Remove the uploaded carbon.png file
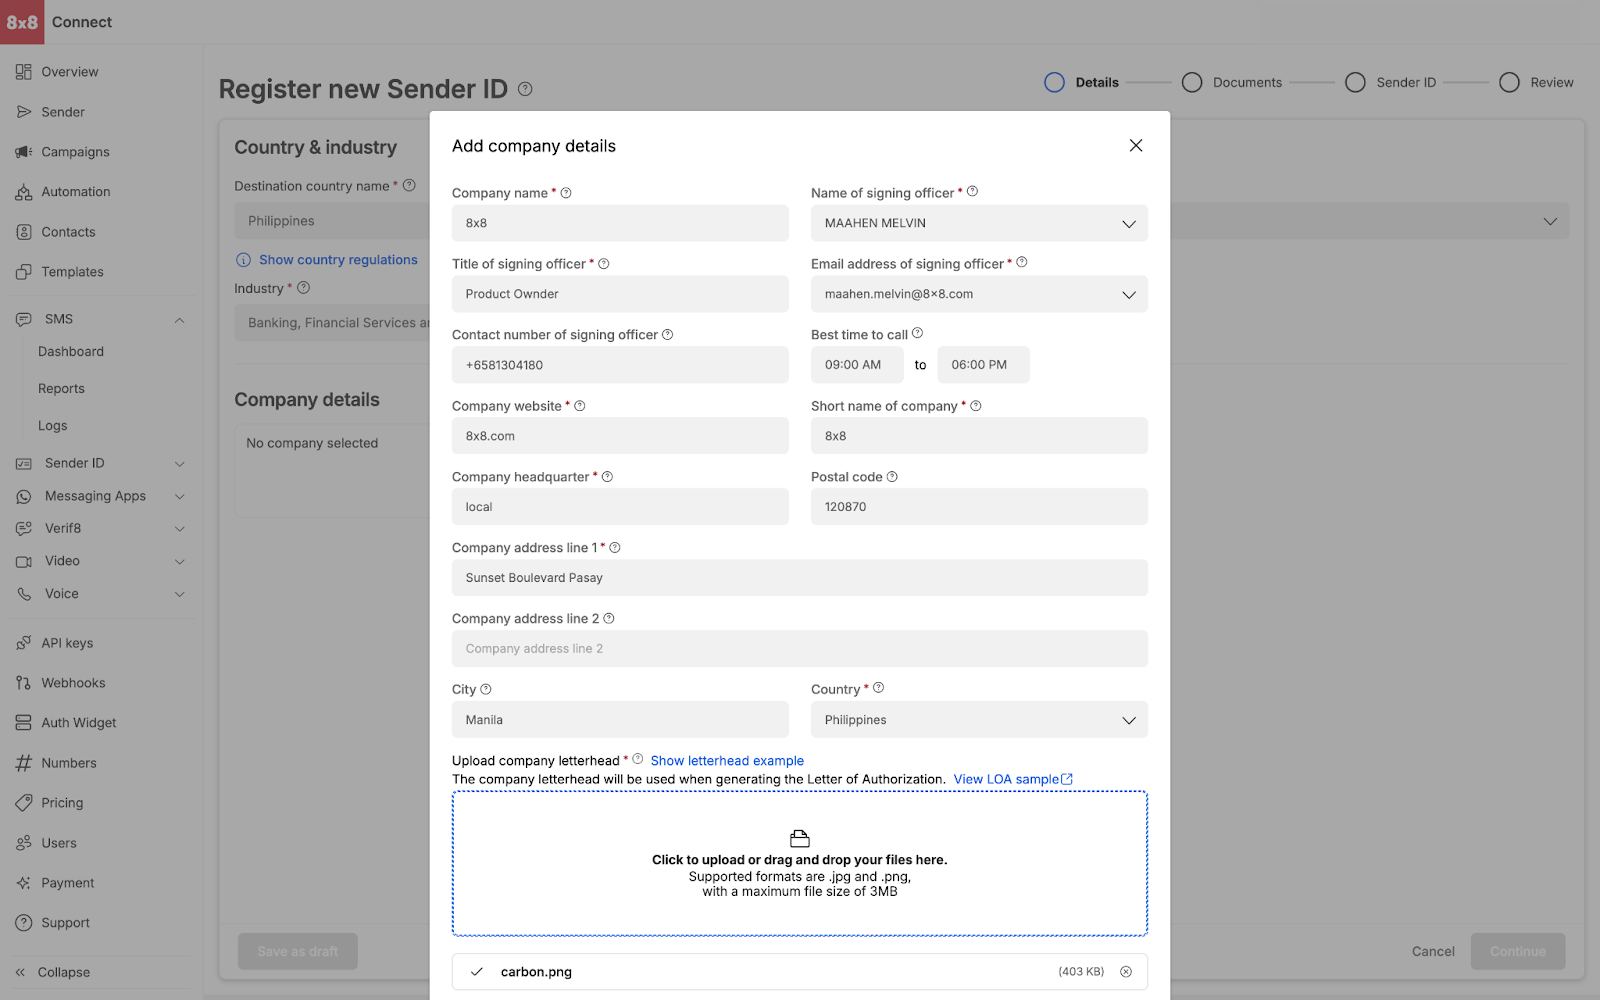The image size is (1600, 1000). [x=1126, y=972]
